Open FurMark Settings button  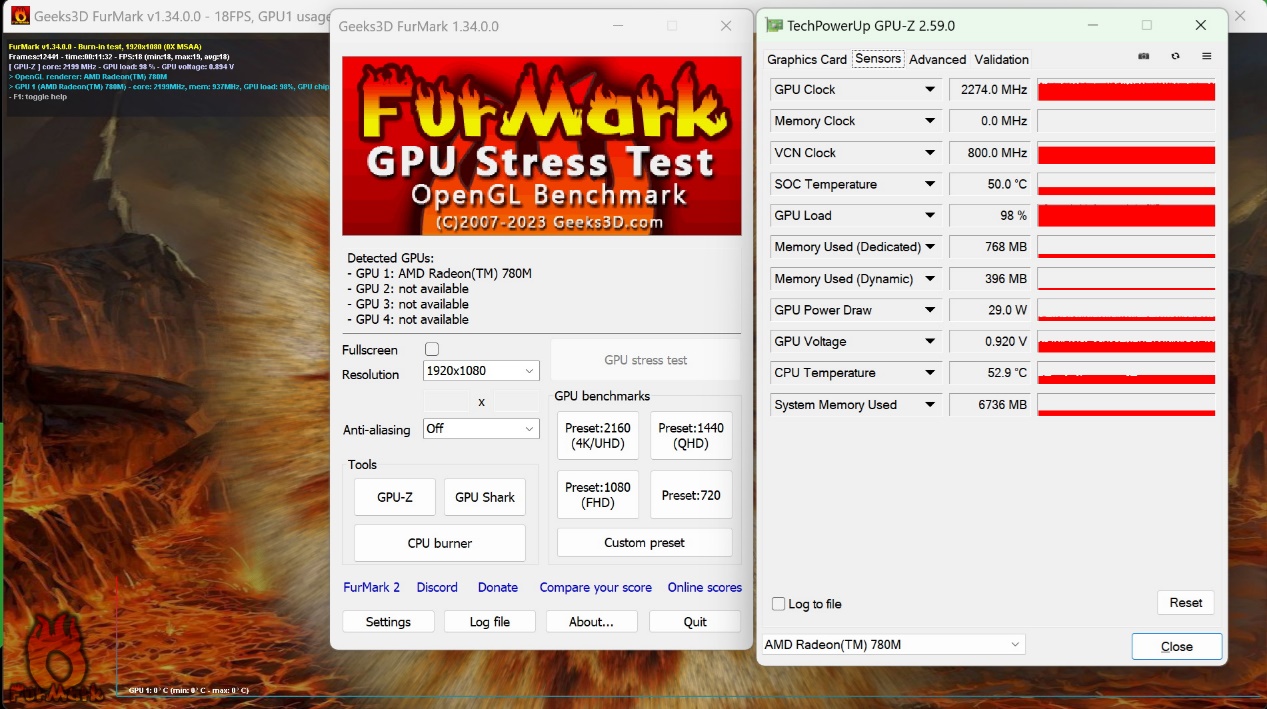[x=388, y=622]
